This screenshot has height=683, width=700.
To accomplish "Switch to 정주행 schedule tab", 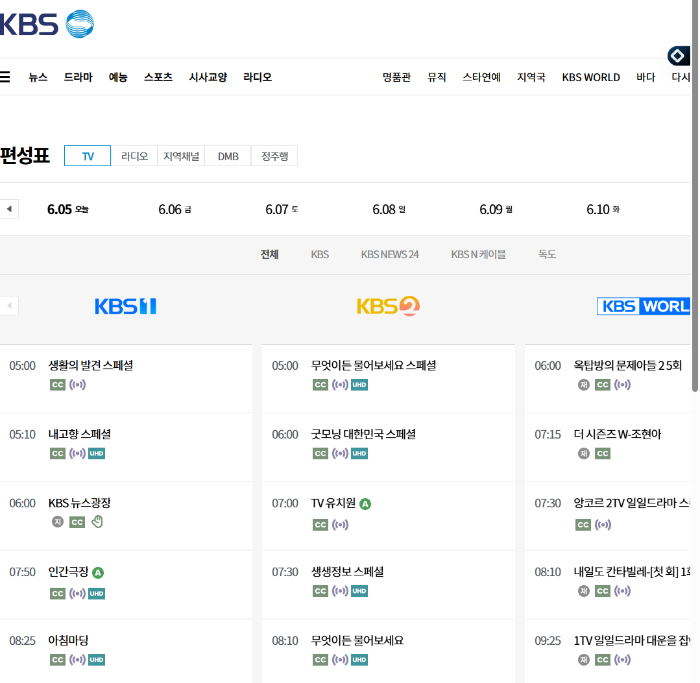I will click(275, 156).
